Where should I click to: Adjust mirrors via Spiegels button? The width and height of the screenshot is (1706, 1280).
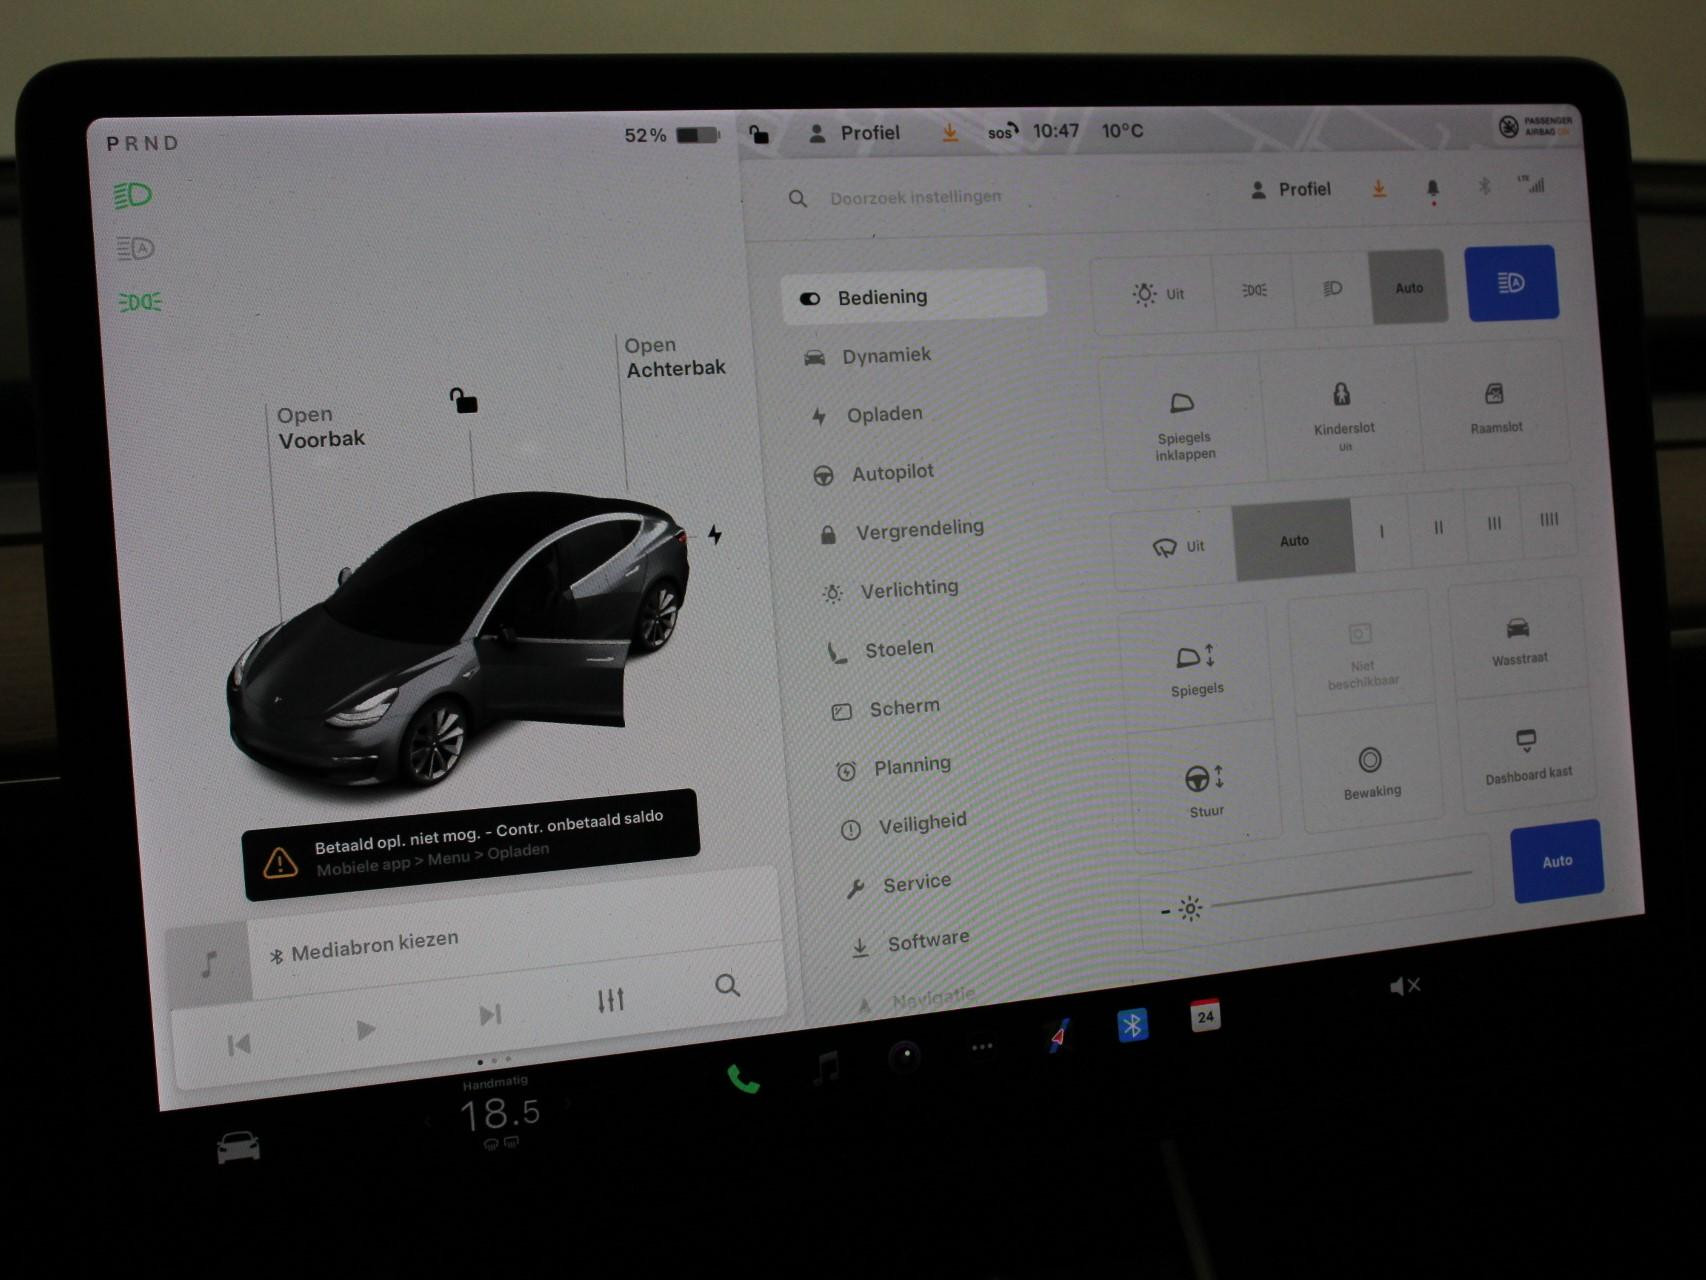1197,668
